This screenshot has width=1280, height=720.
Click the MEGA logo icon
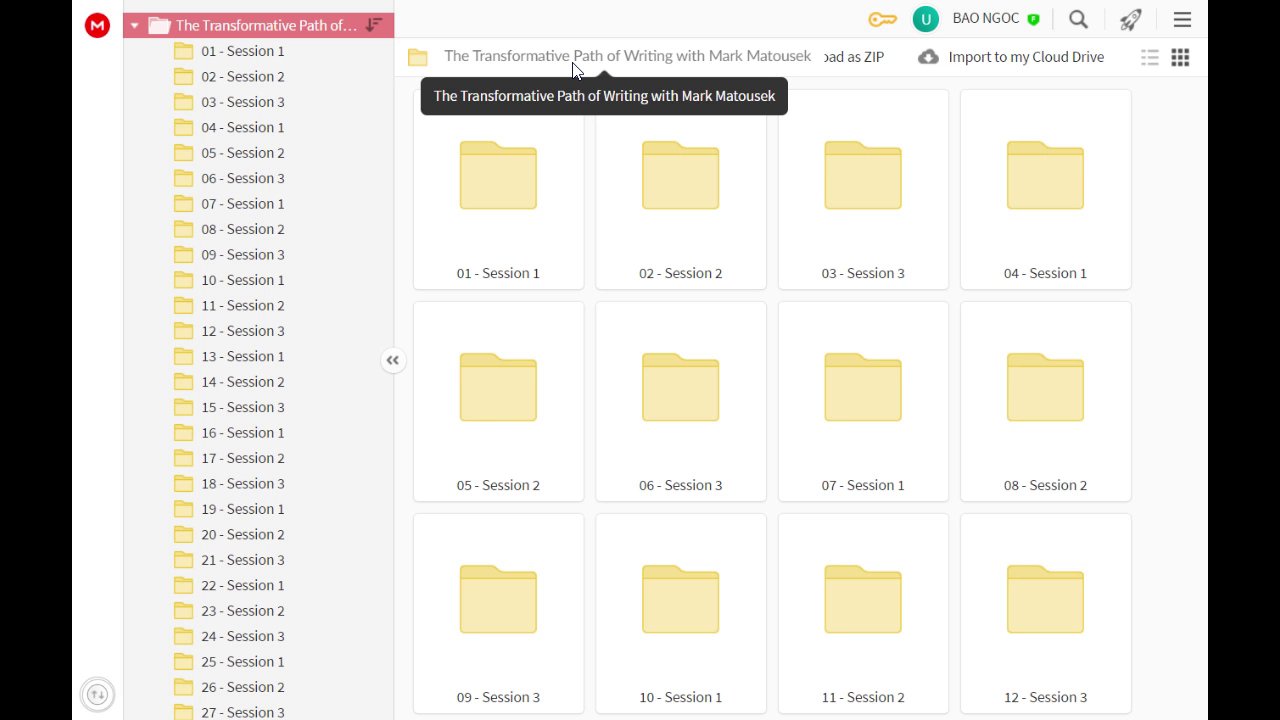pos(97,26)
